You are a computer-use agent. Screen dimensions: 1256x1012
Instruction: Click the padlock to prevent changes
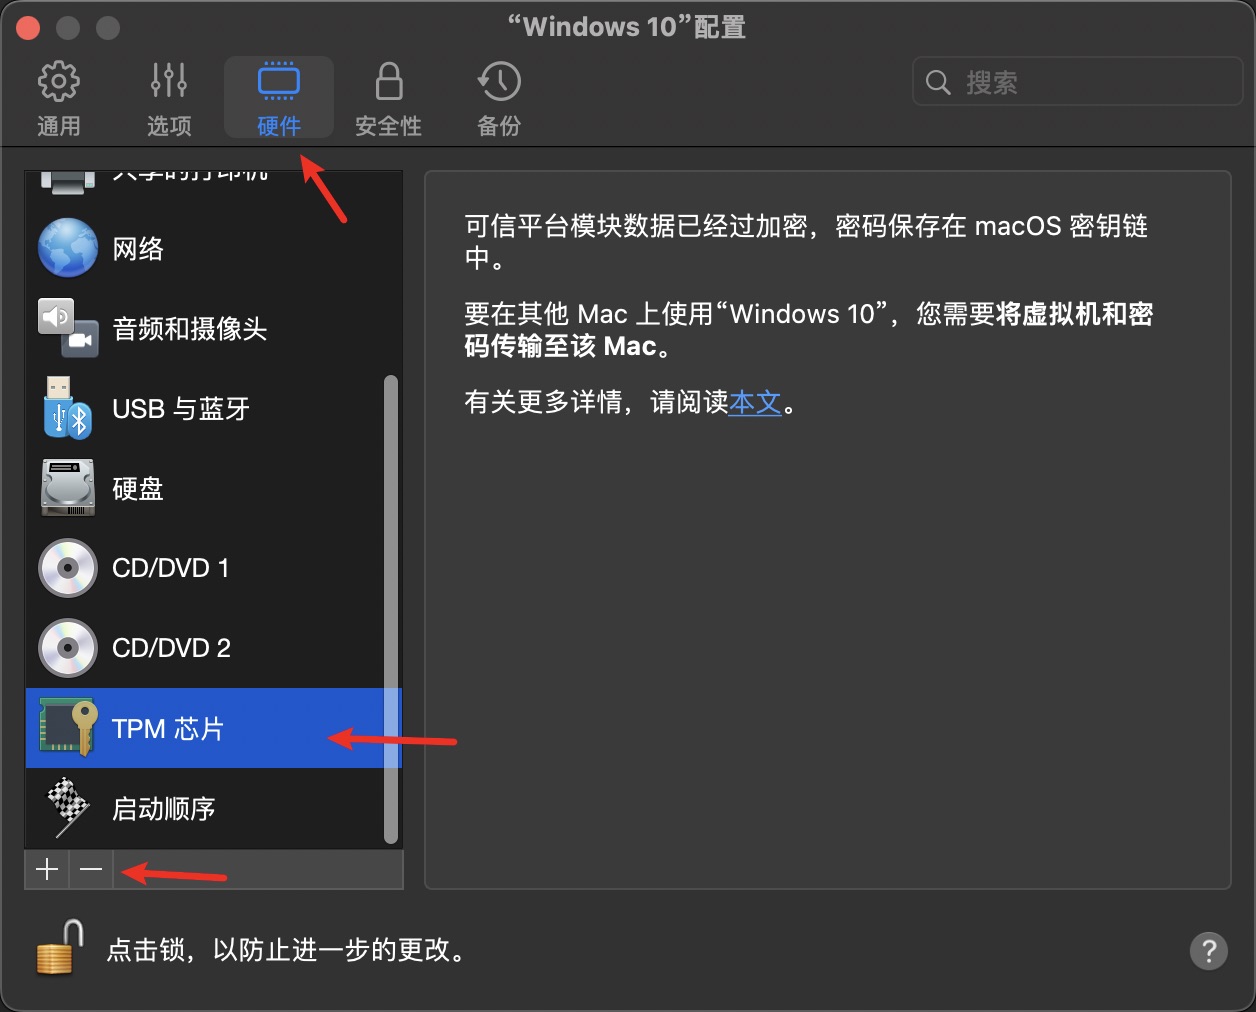tap(60, 947)
